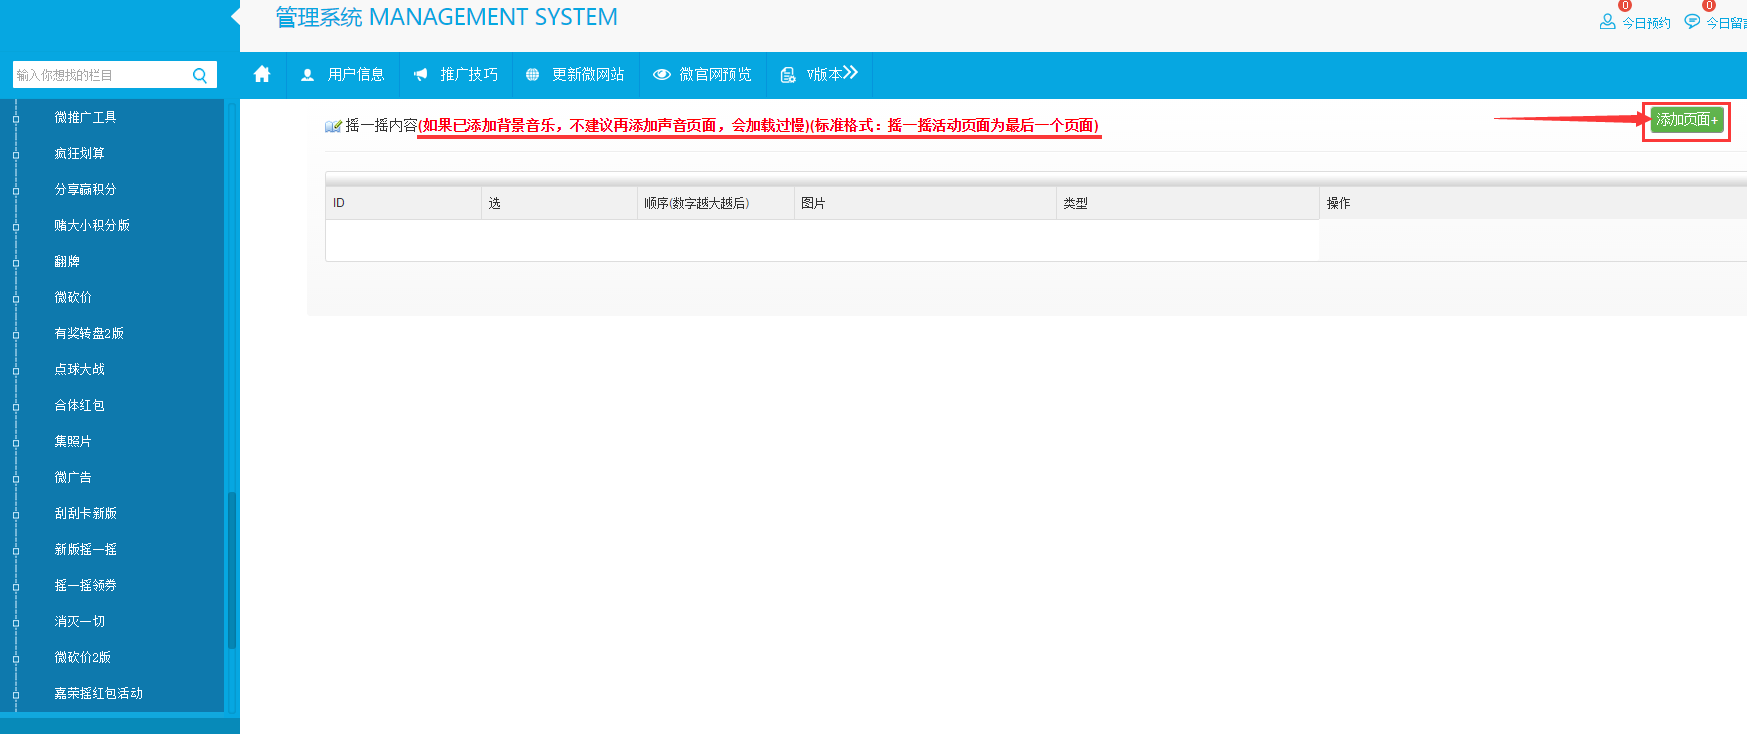
Task: Click the 今日预约 user icon
Action: [1607, 21]
